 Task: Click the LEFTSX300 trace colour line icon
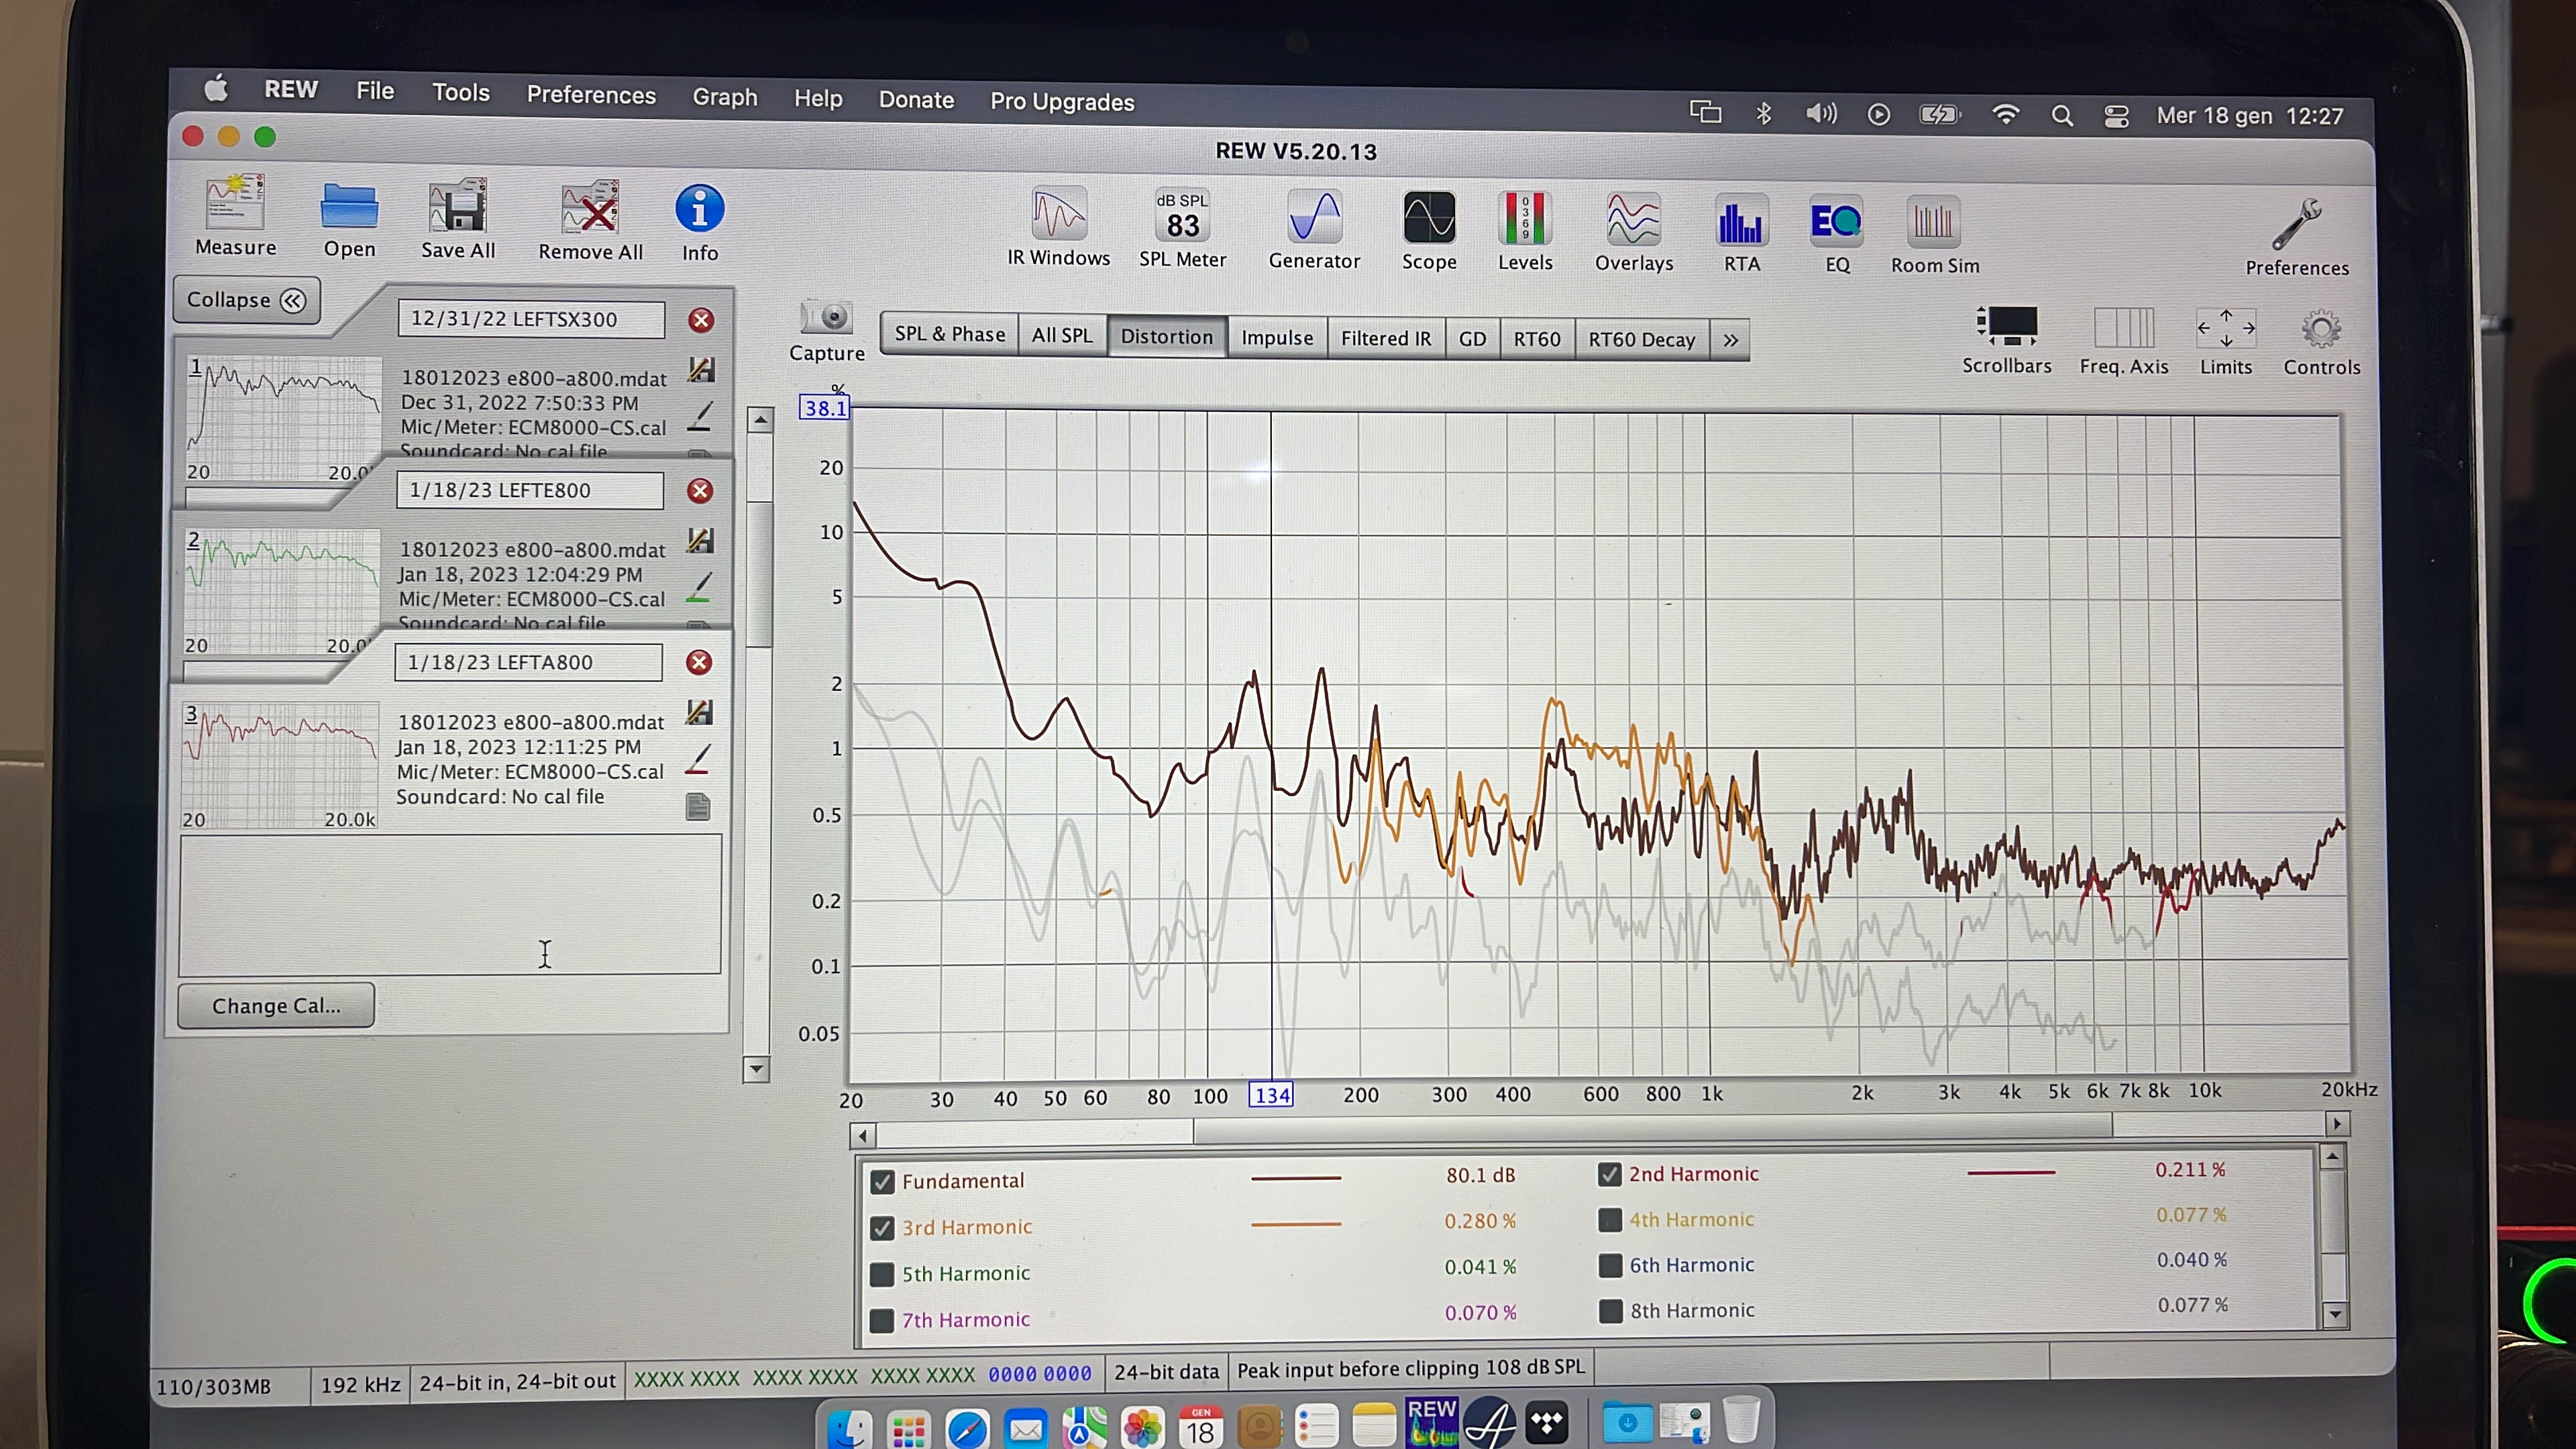pyautogui.click(x=701, y=417)
